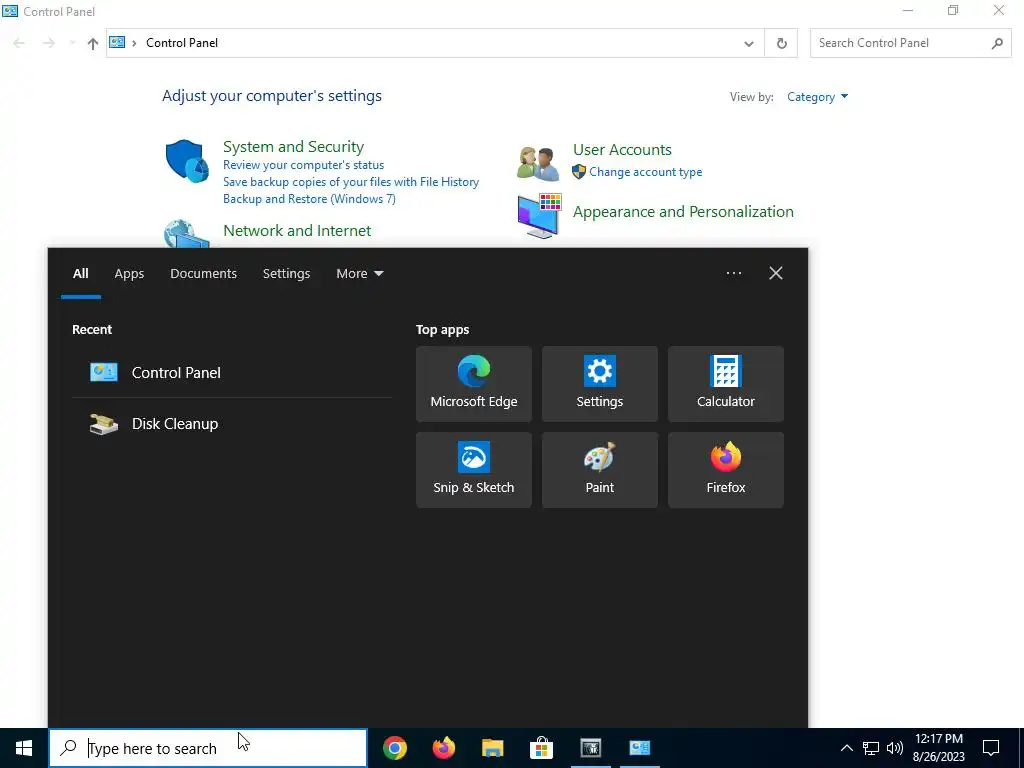Open the Calculator app tile

click(726, 384)
